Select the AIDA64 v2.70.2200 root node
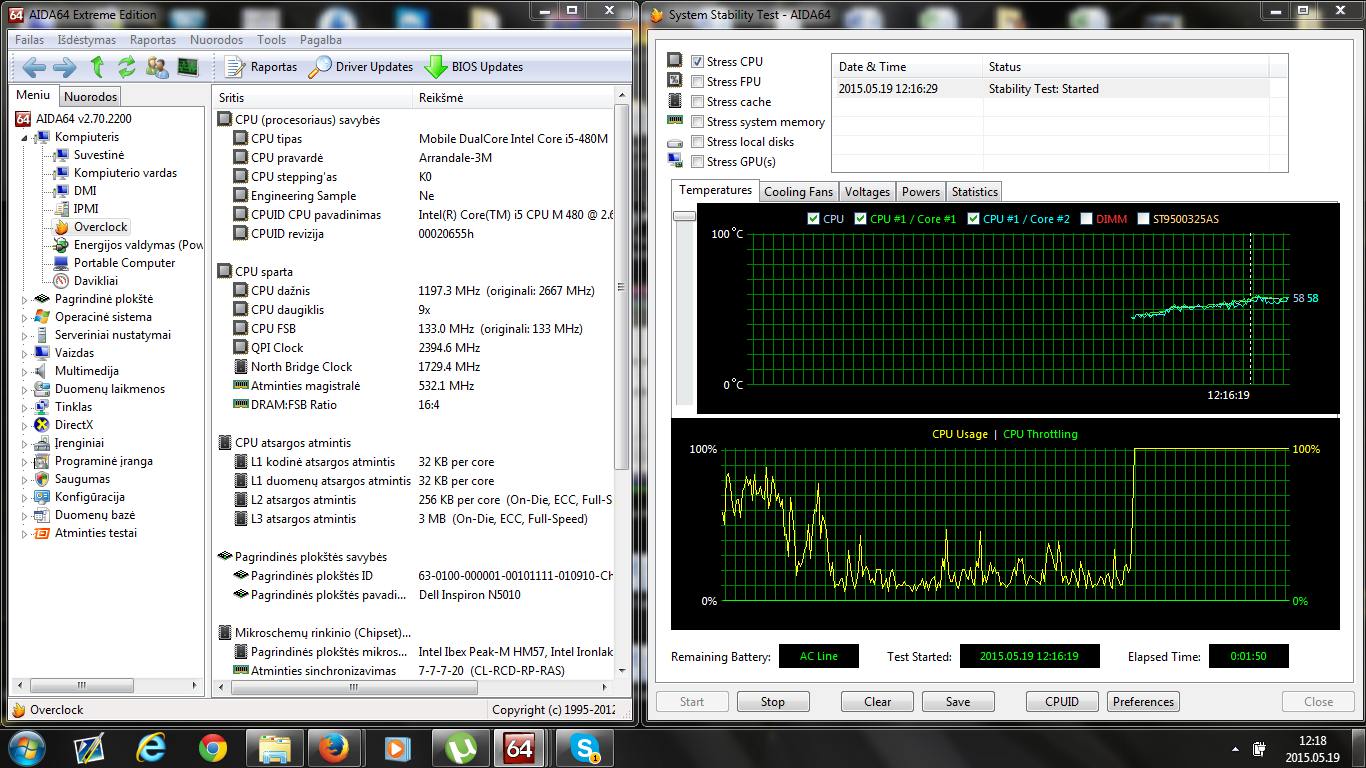This screenshot has height=768, width=1366. coord(83,119)
